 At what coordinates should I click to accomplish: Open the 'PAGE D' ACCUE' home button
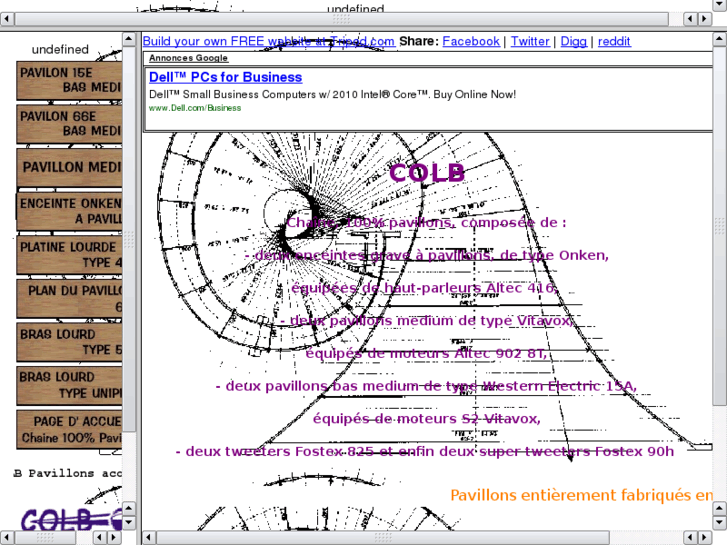click(70, 429)
